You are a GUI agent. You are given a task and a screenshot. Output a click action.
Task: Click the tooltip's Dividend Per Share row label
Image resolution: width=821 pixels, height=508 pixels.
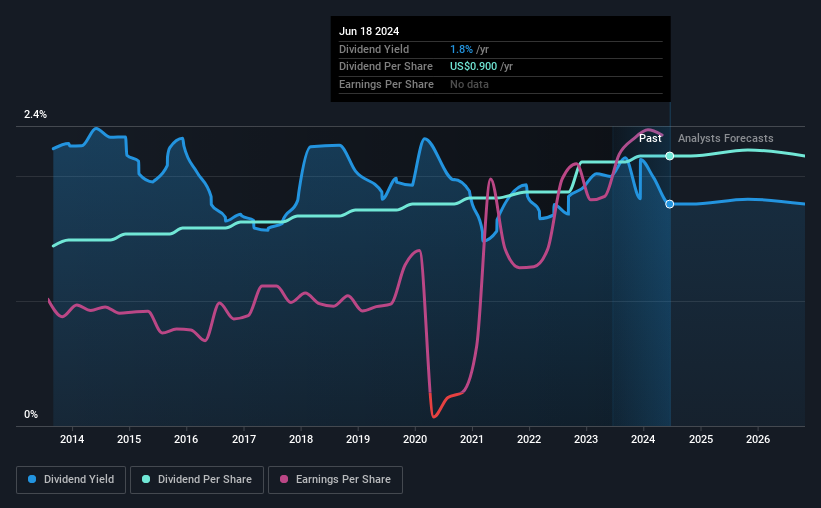coord(386,67)
